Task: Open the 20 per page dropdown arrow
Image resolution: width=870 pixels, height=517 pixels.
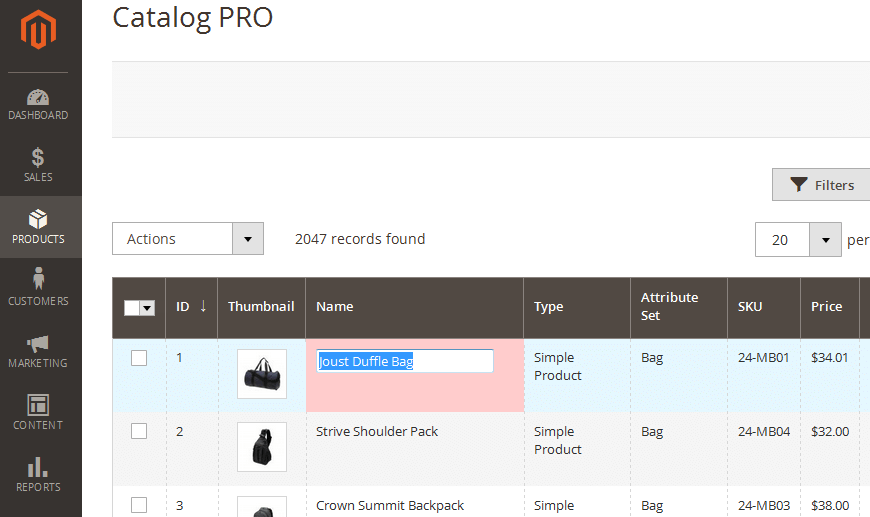Action: click(825, 240)
